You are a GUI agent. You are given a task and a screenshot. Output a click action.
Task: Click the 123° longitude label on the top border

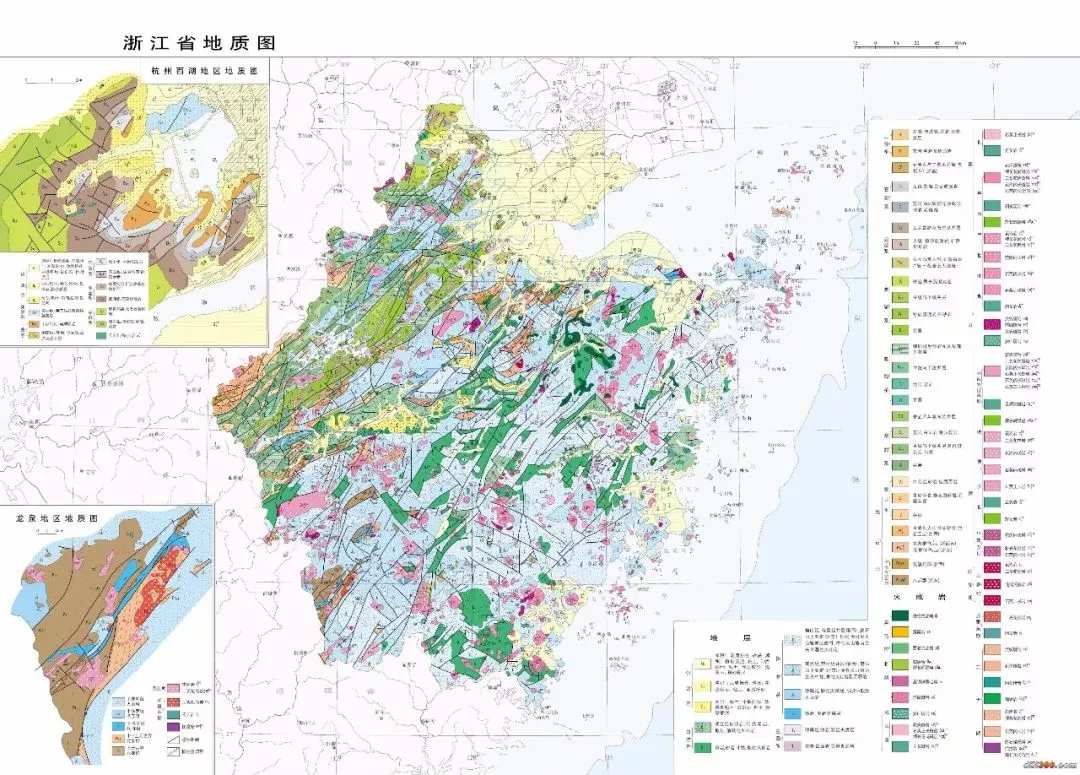(864, 66)
